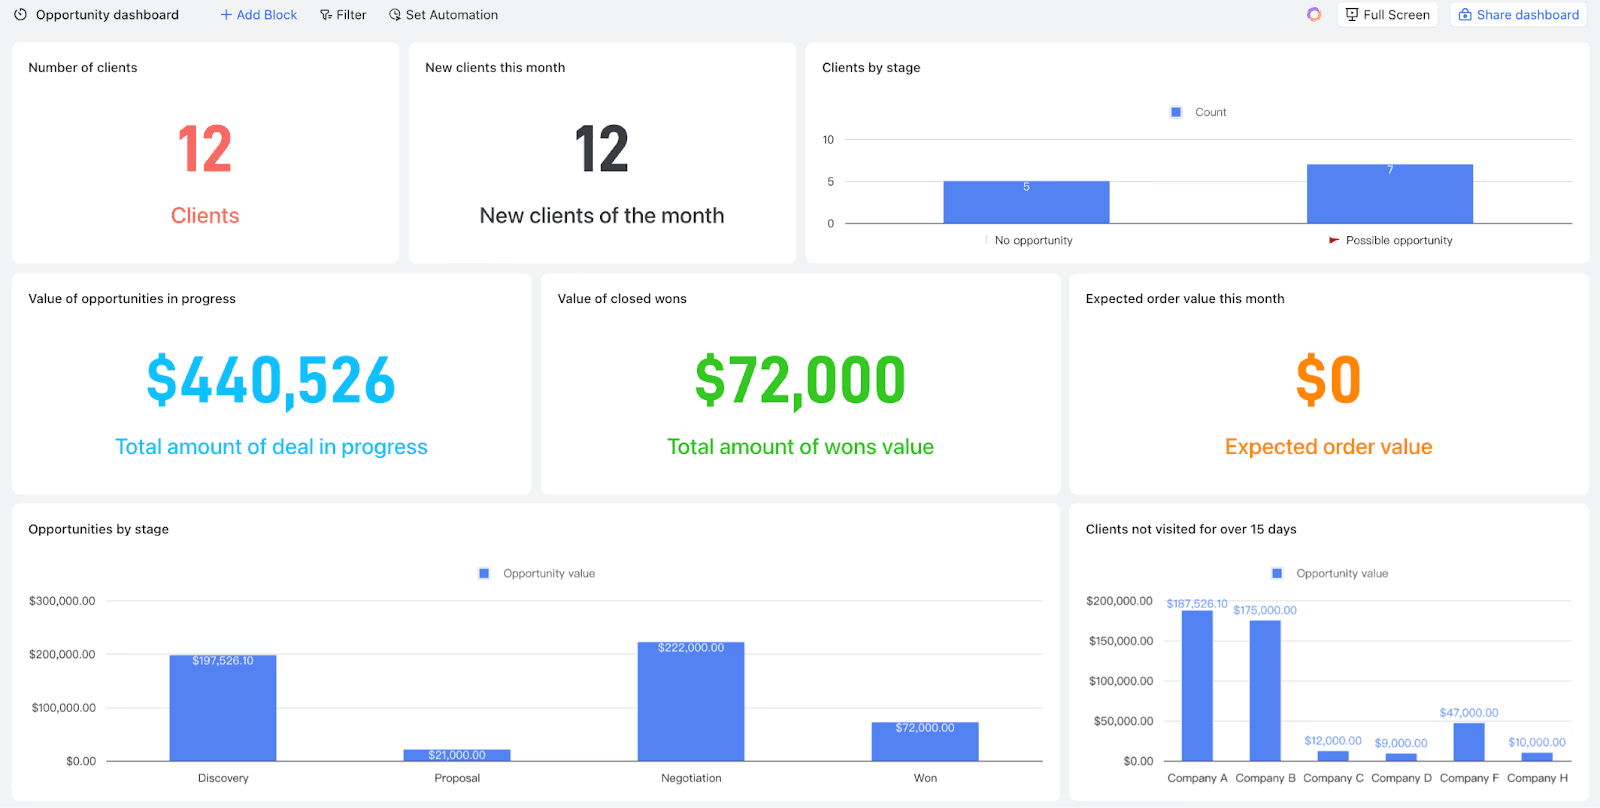Click Opportunity value legend in Clients not visited chart

click(x=1330, y=573)
